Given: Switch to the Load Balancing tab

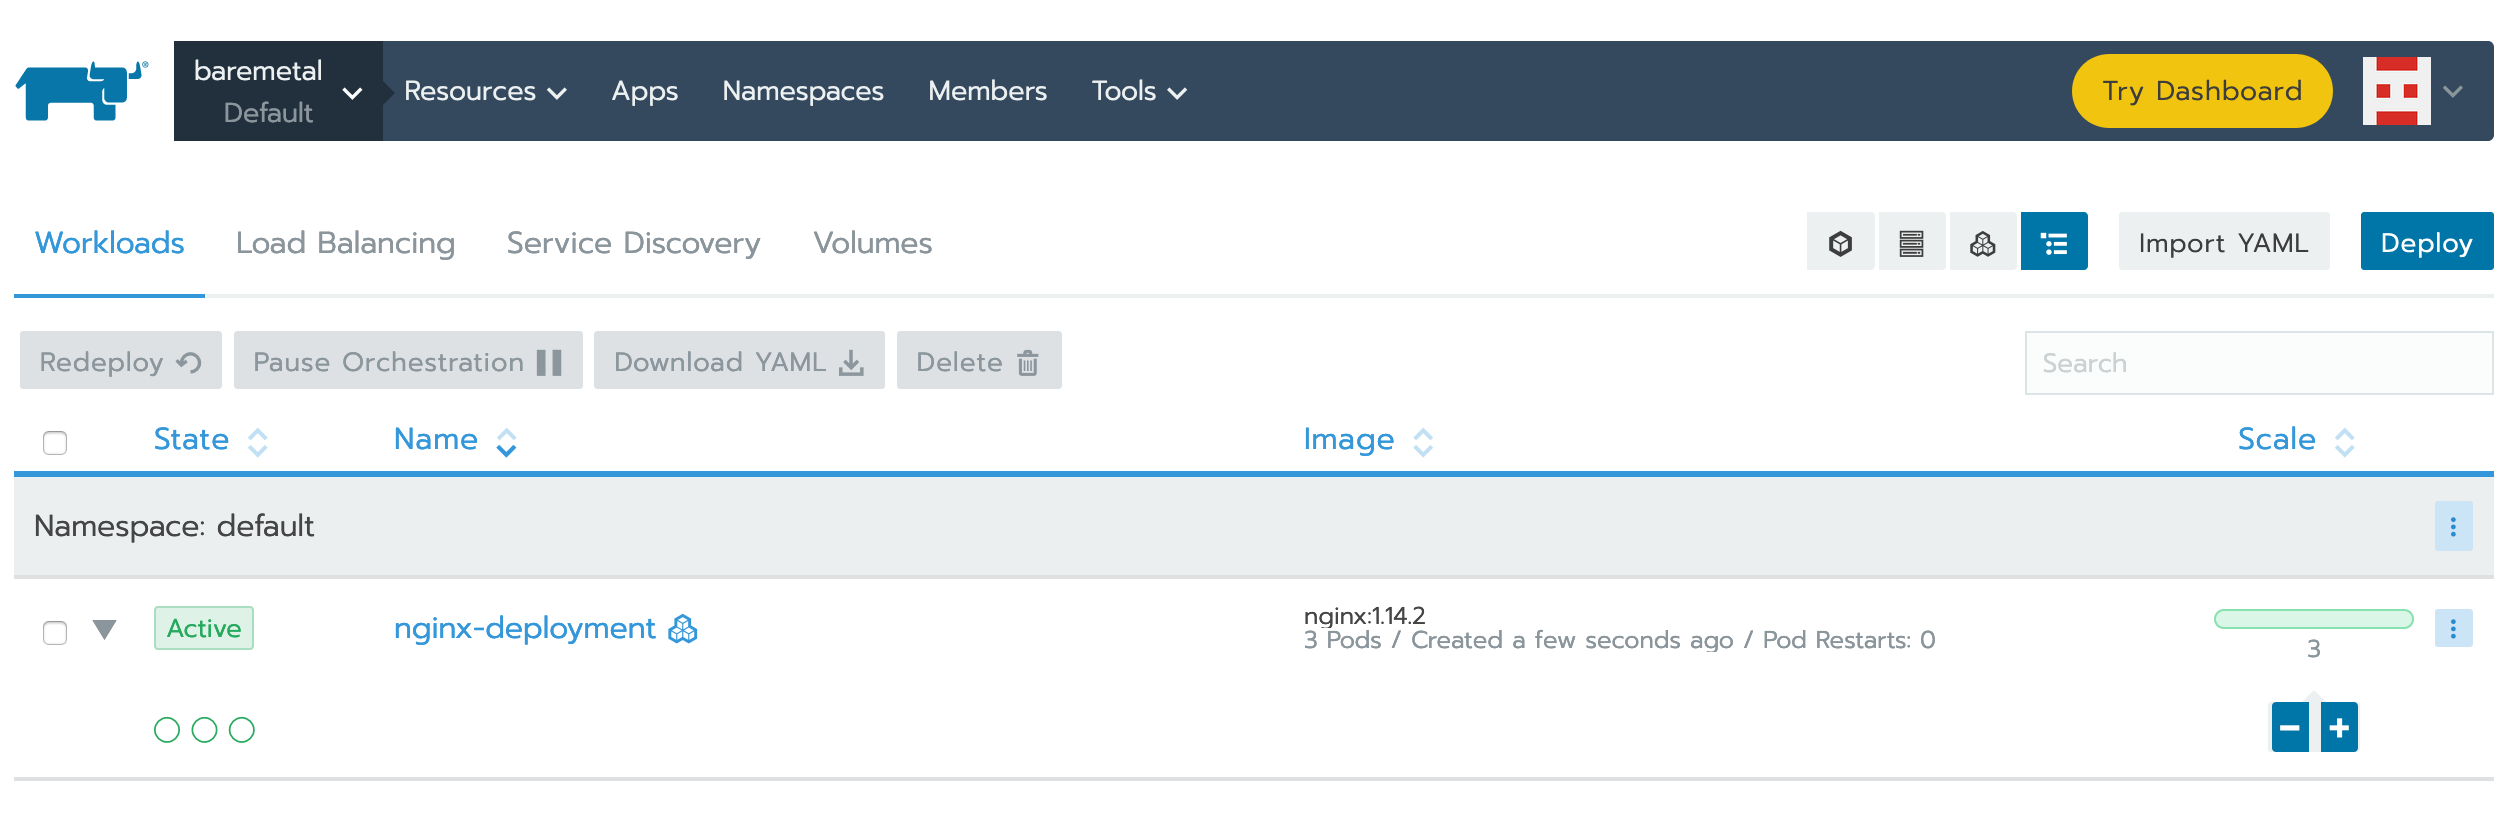Looking at the screenshot, I should (345, 243).
